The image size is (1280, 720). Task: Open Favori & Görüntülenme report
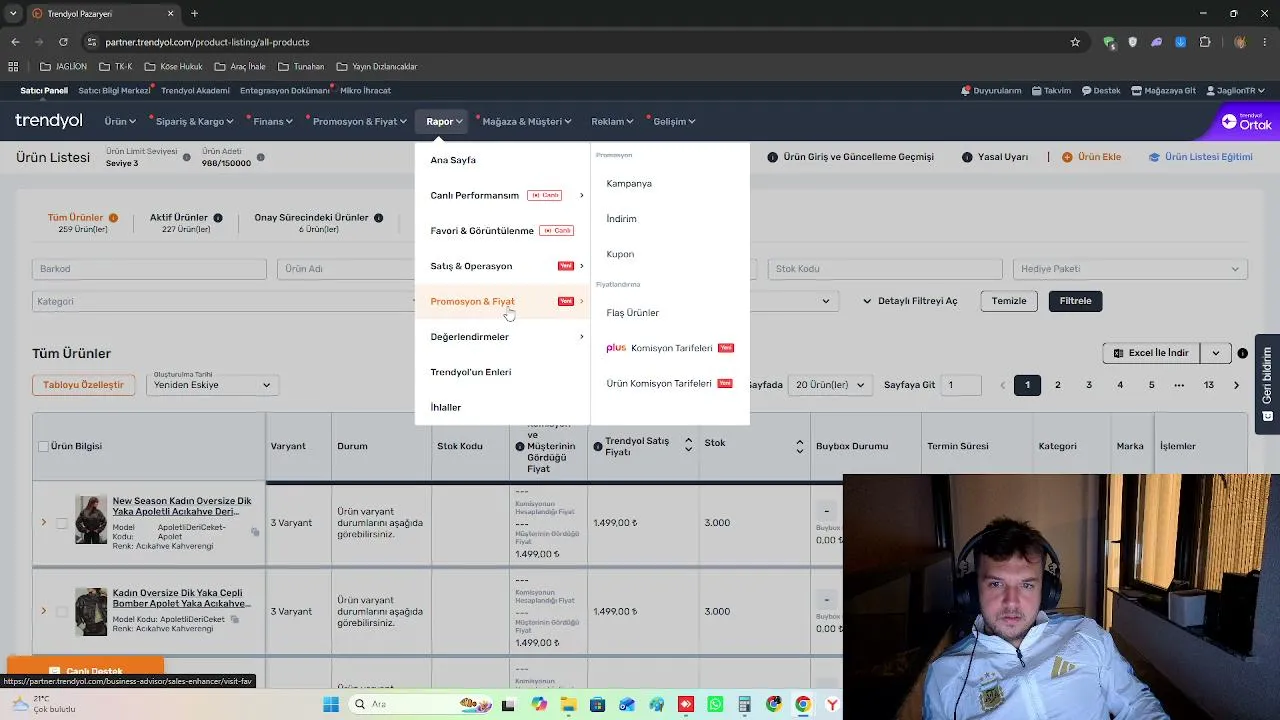(x=502, y=231)
